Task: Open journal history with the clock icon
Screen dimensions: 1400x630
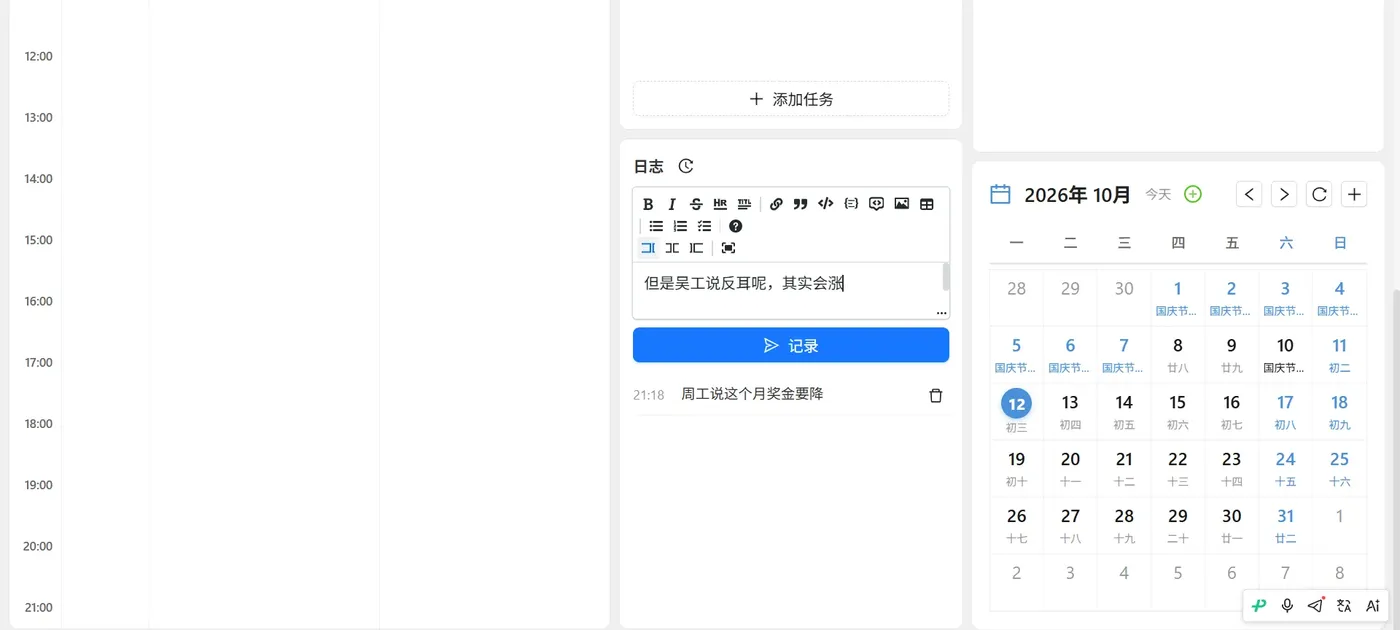Action: tap(686, 166)
